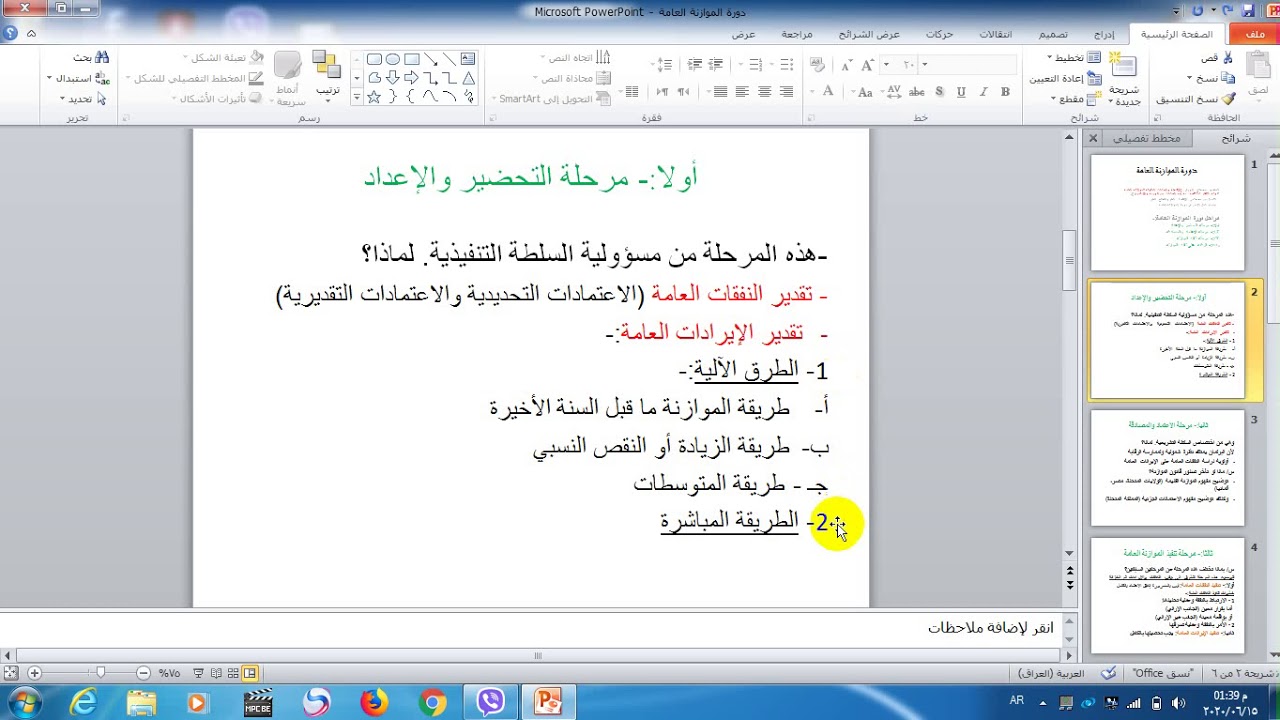Switch to Slide Sorter view icon
This screenshot has width=1280, height=720.
point(232,673)
